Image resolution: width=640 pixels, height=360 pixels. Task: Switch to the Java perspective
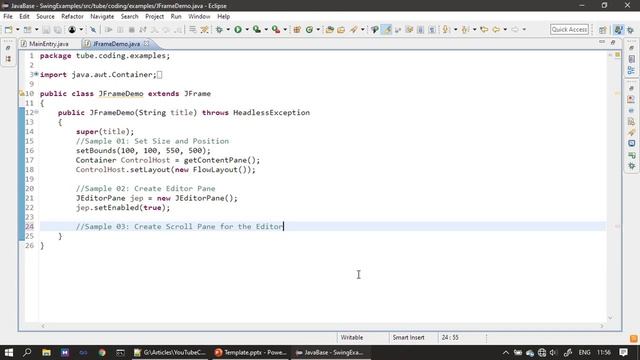619,30
